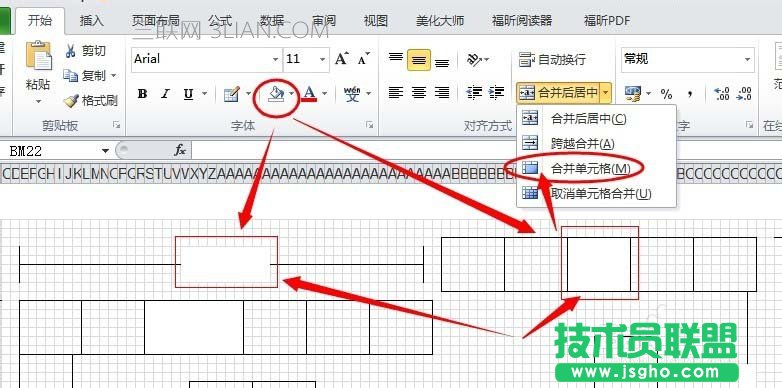Image resolution: width=782 pixels, height=388 pixels.
Task: Toggle Underline formatting
Action: [x=188, y=93]
